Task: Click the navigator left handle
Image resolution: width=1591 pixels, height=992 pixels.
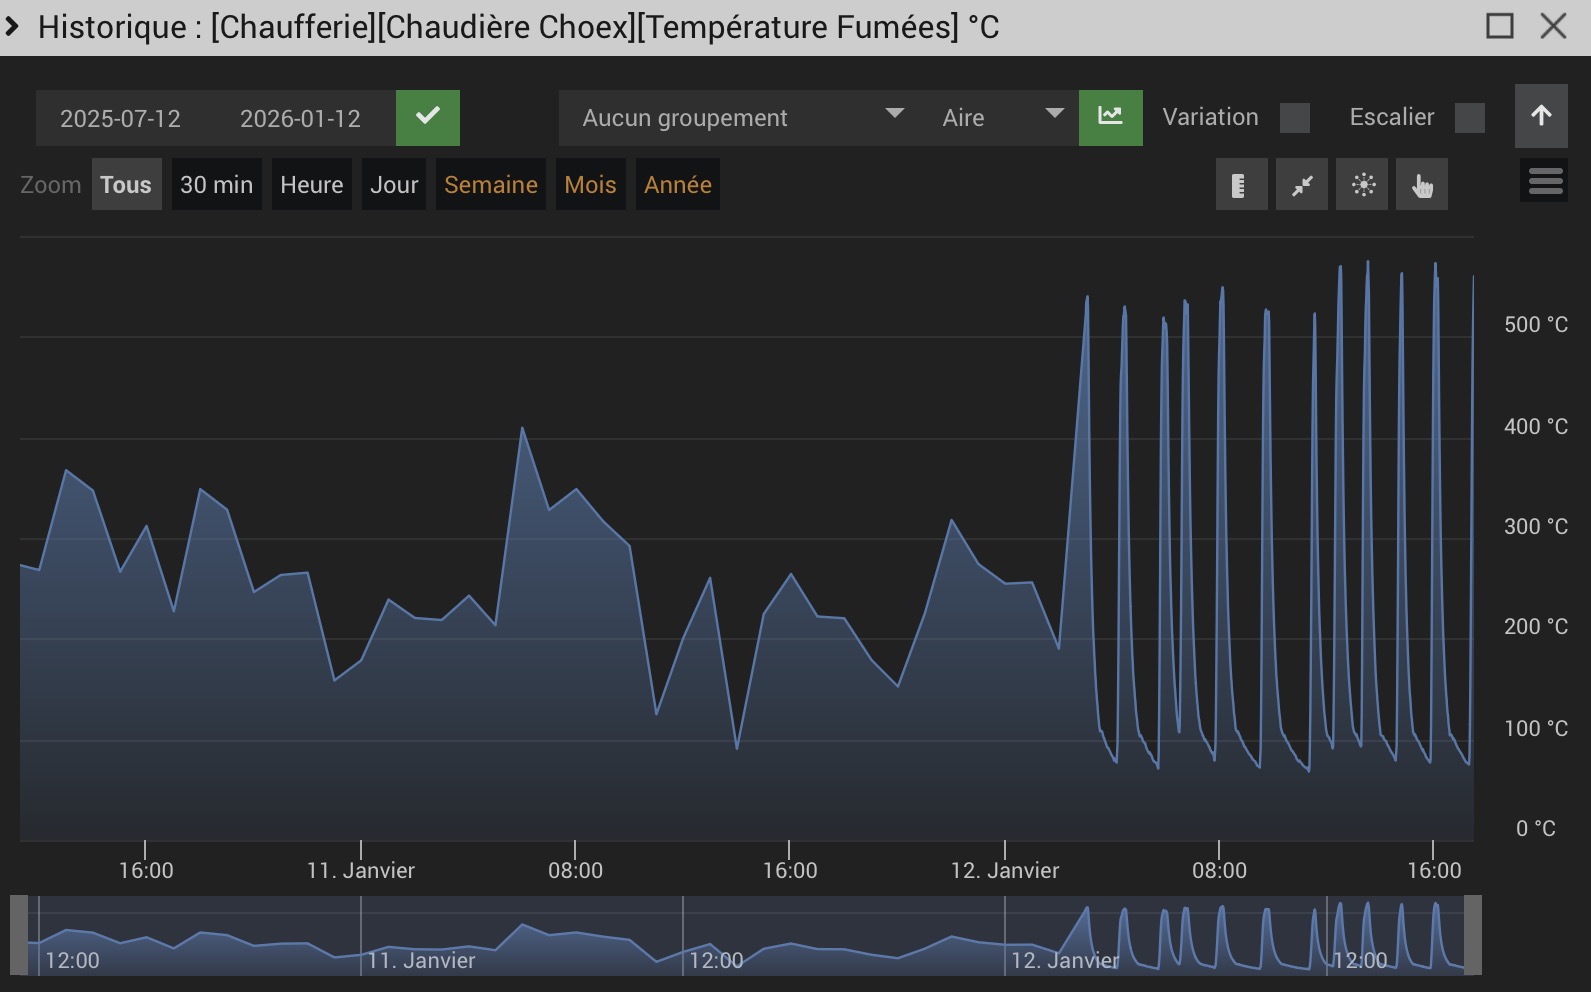Action: [19, 935]
